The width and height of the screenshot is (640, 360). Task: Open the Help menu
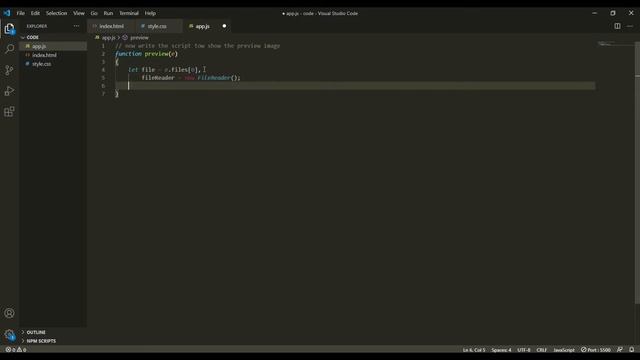tap(150, 13)
